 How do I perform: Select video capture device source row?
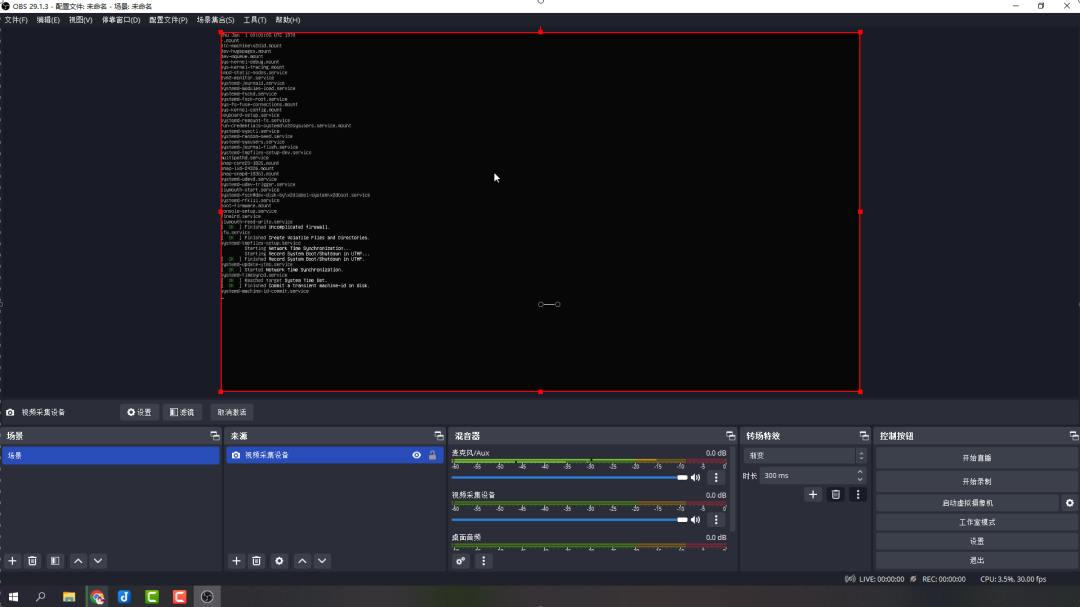(335, 455)
